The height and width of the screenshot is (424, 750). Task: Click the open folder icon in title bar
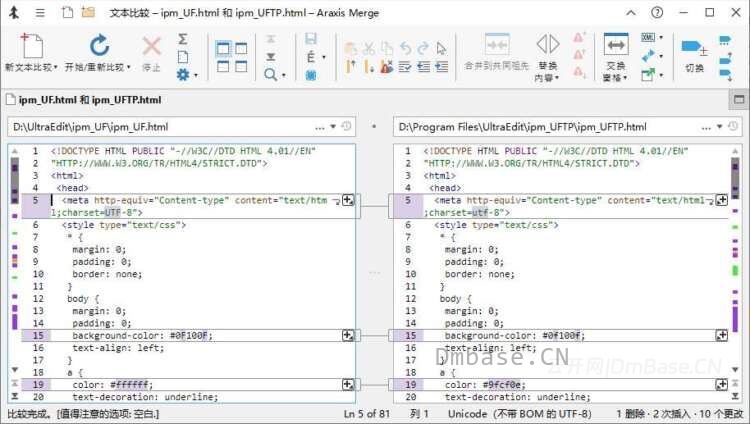88,12
